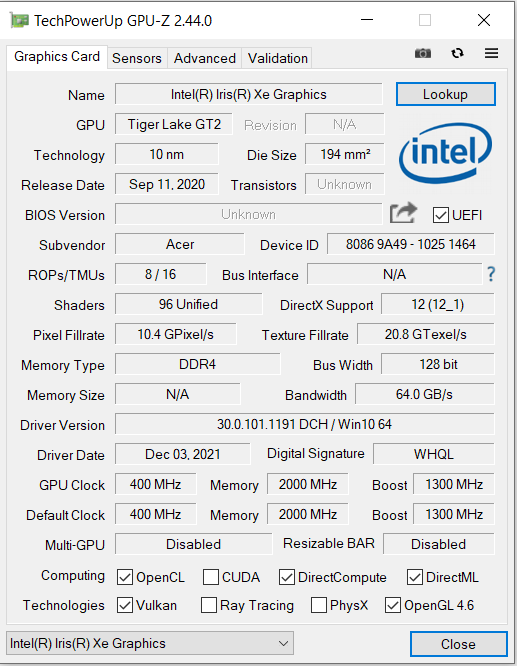Open the hamburger menu icon
517x666 pixels.
tap(492, 53)
